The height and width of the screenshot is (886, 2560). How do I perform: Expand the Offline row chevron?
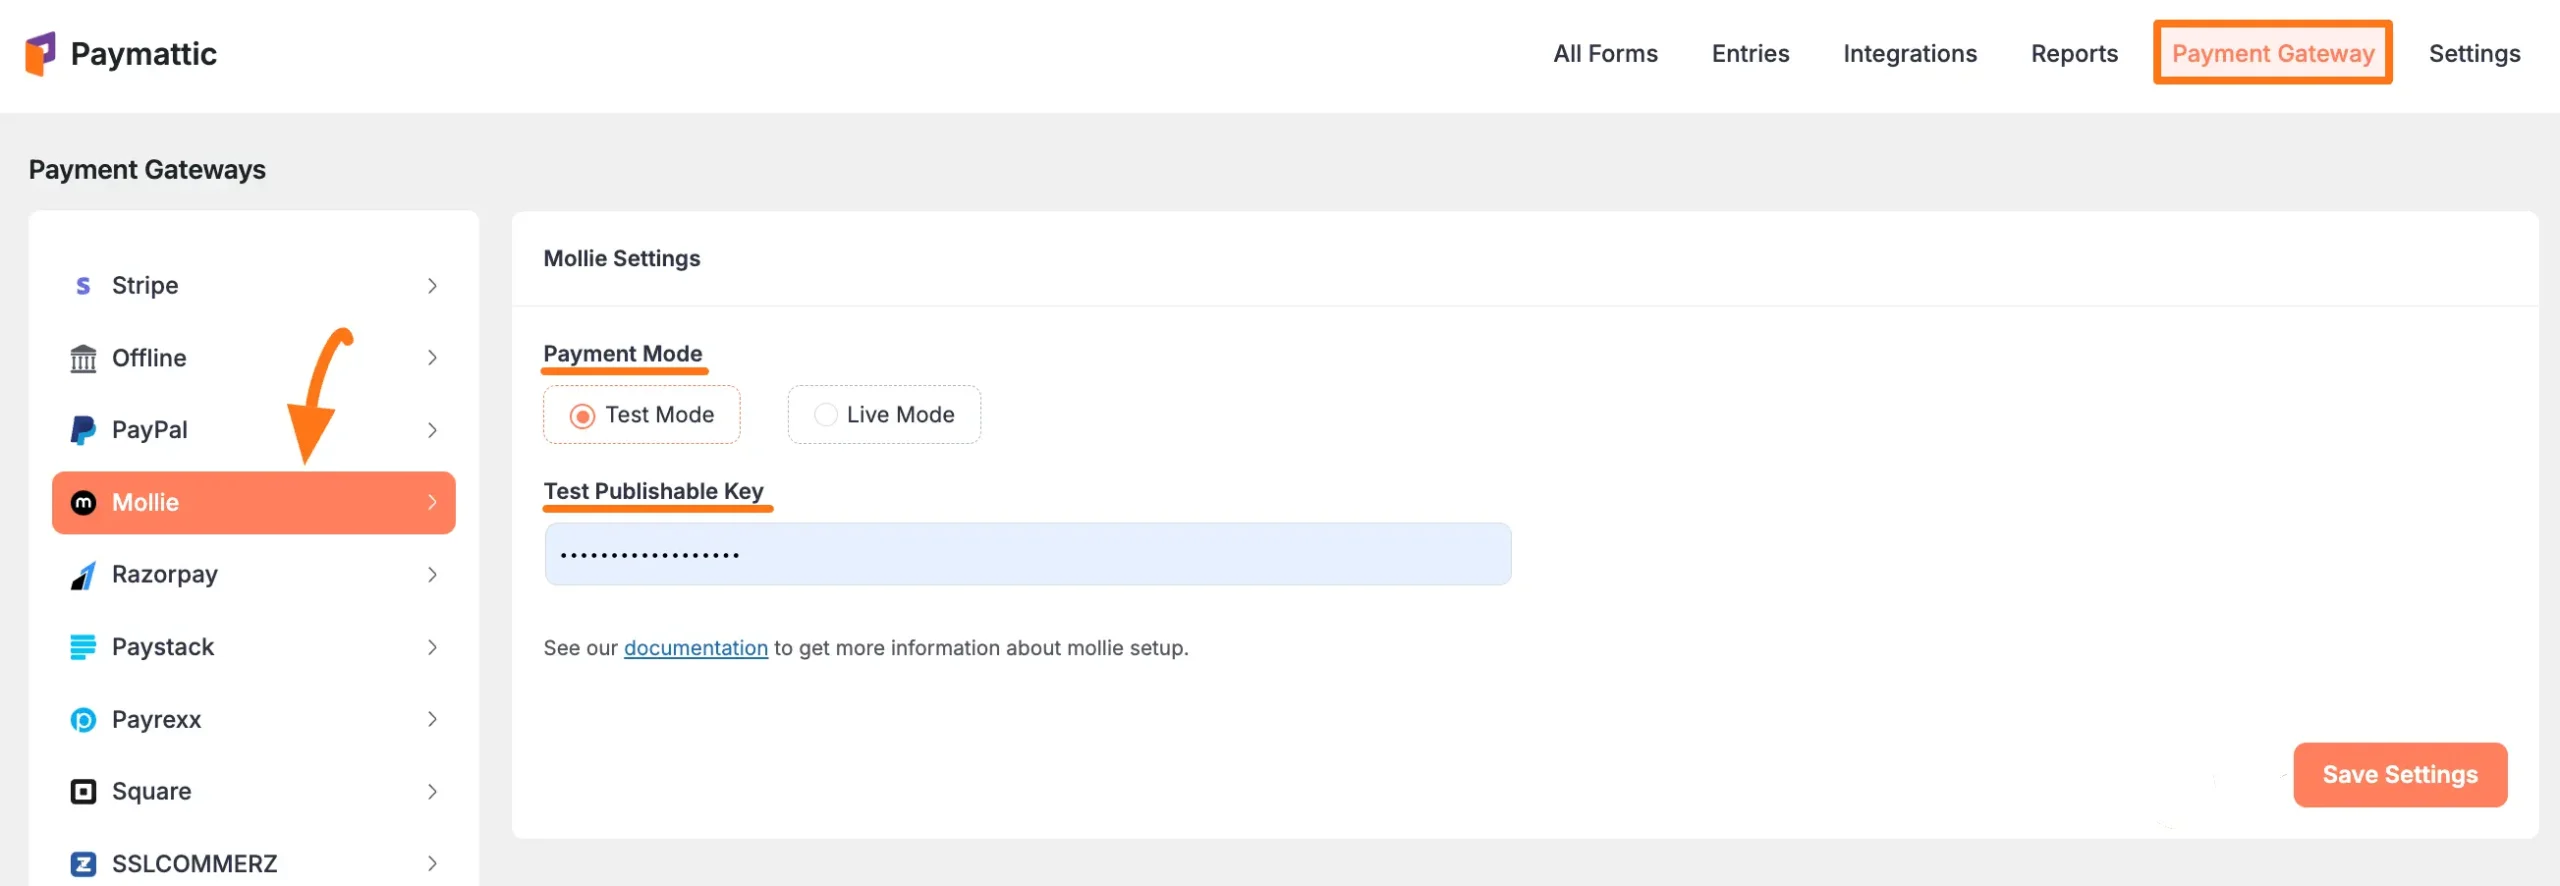pos(432,358)
